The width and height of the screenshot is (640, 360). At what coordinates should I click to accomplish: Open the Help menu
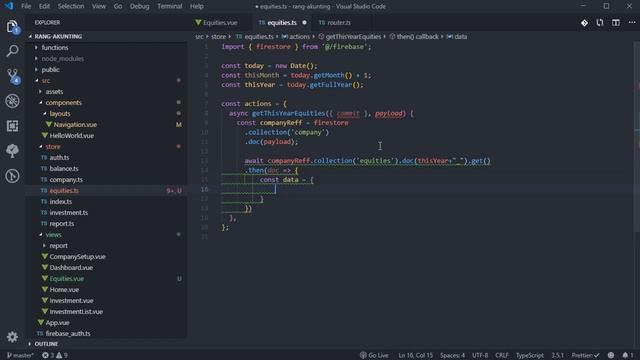coord(196,6)
